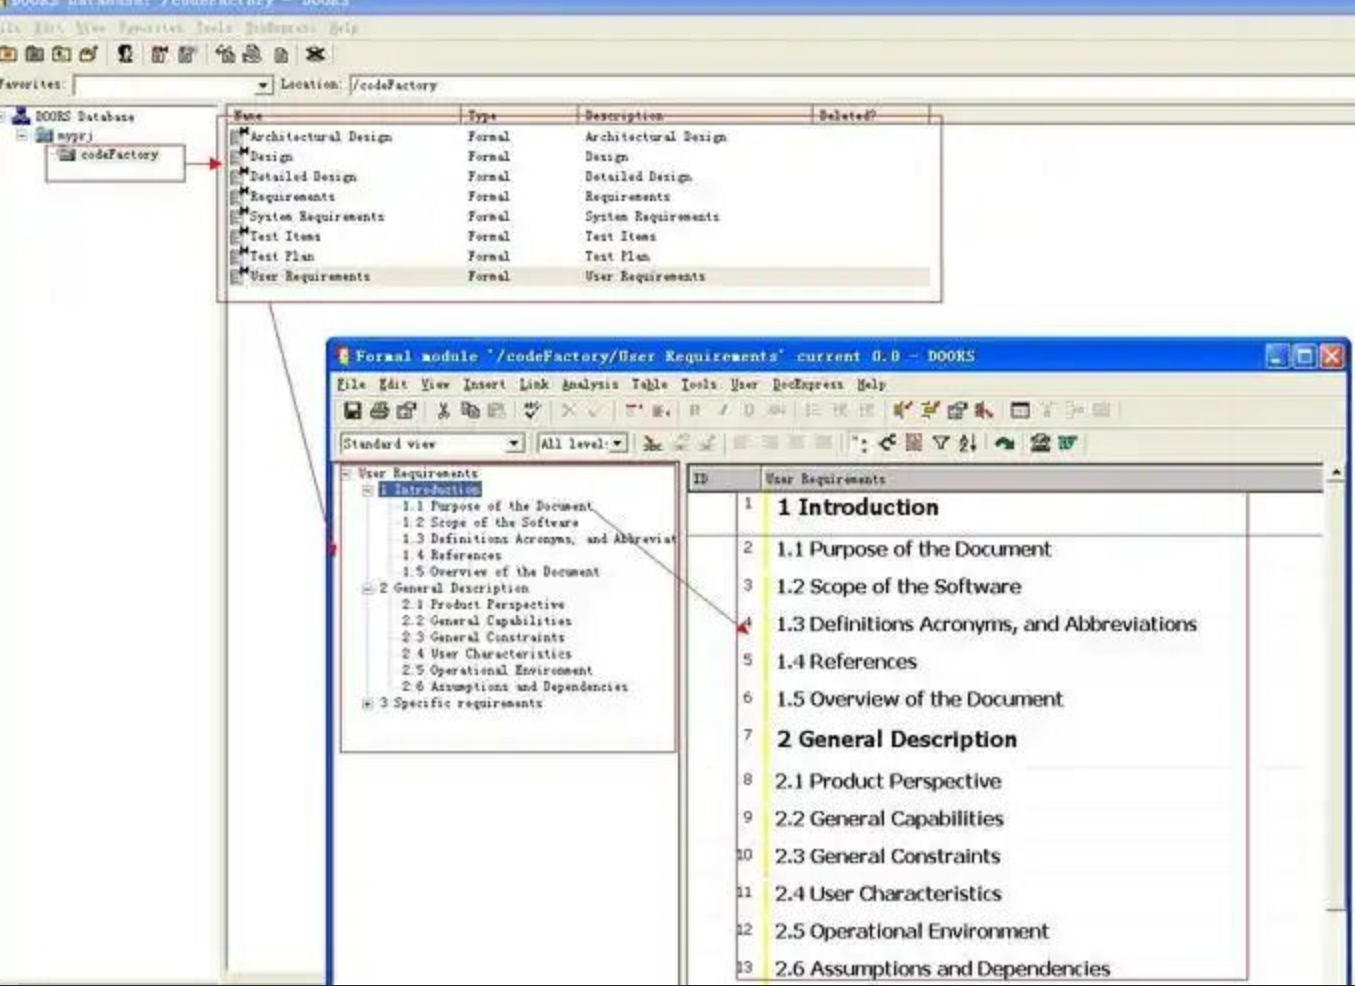This screenshot has height=986, width=1355.
Task: Click the single page icon in database toolbar
Action: [x=281, y=54]
